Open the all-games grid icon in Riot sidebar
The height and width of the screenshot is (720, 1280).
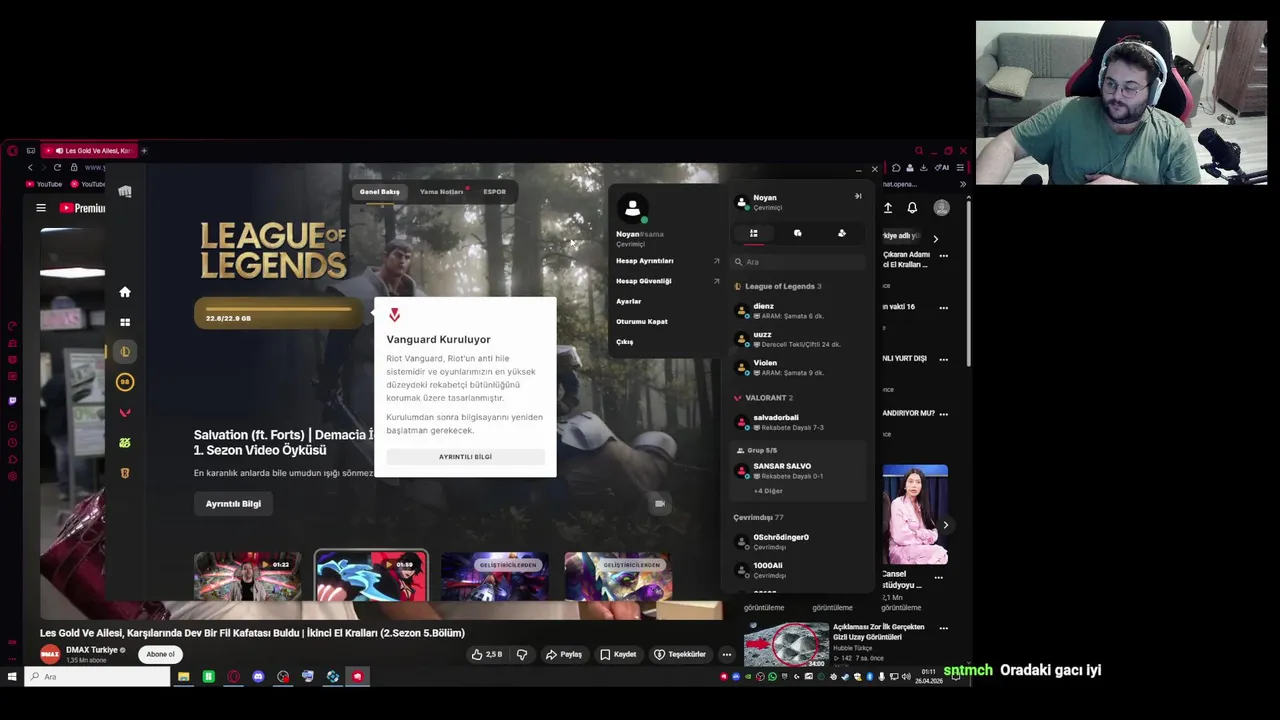[x=125, y=322]
